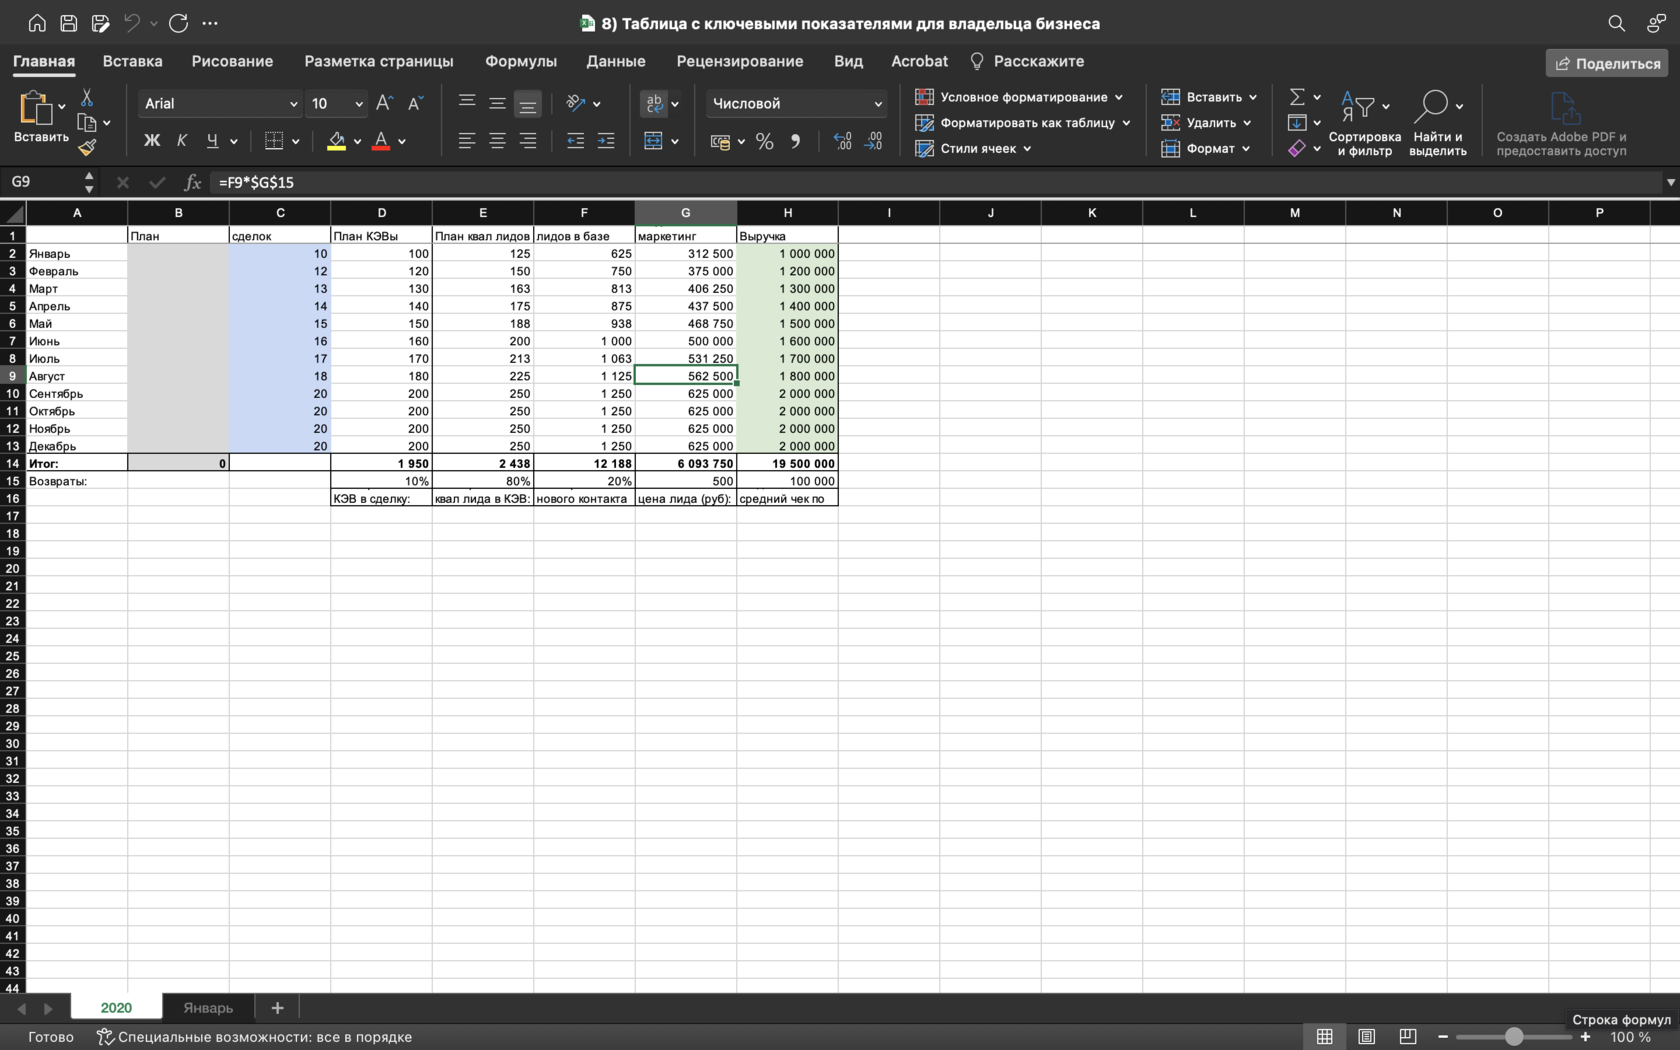1680x1050 pixels.
Task: Click the insert function fx icon
Action: (x=193, y=182)
